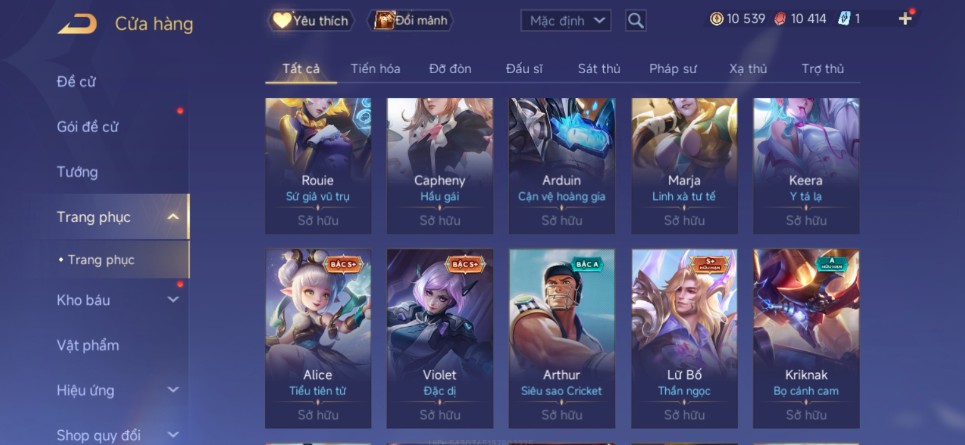
Task: Tap the plus icon to add currency
Action: [905, 18]
